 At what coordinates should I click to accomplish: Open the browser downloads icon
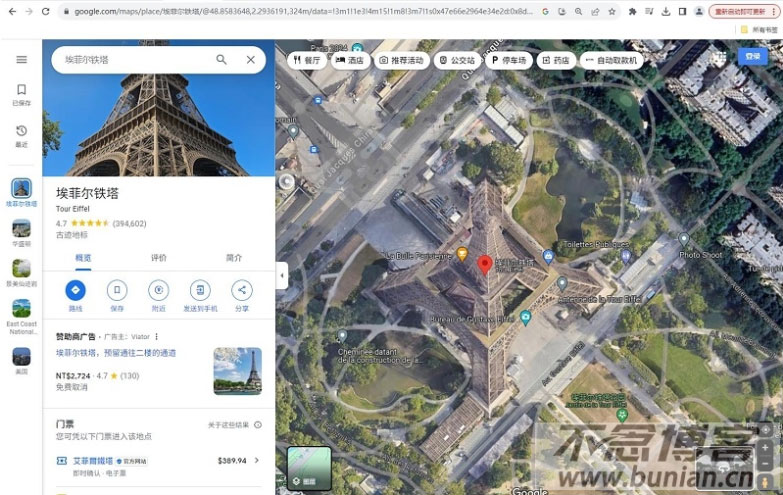tap(666, 11)
